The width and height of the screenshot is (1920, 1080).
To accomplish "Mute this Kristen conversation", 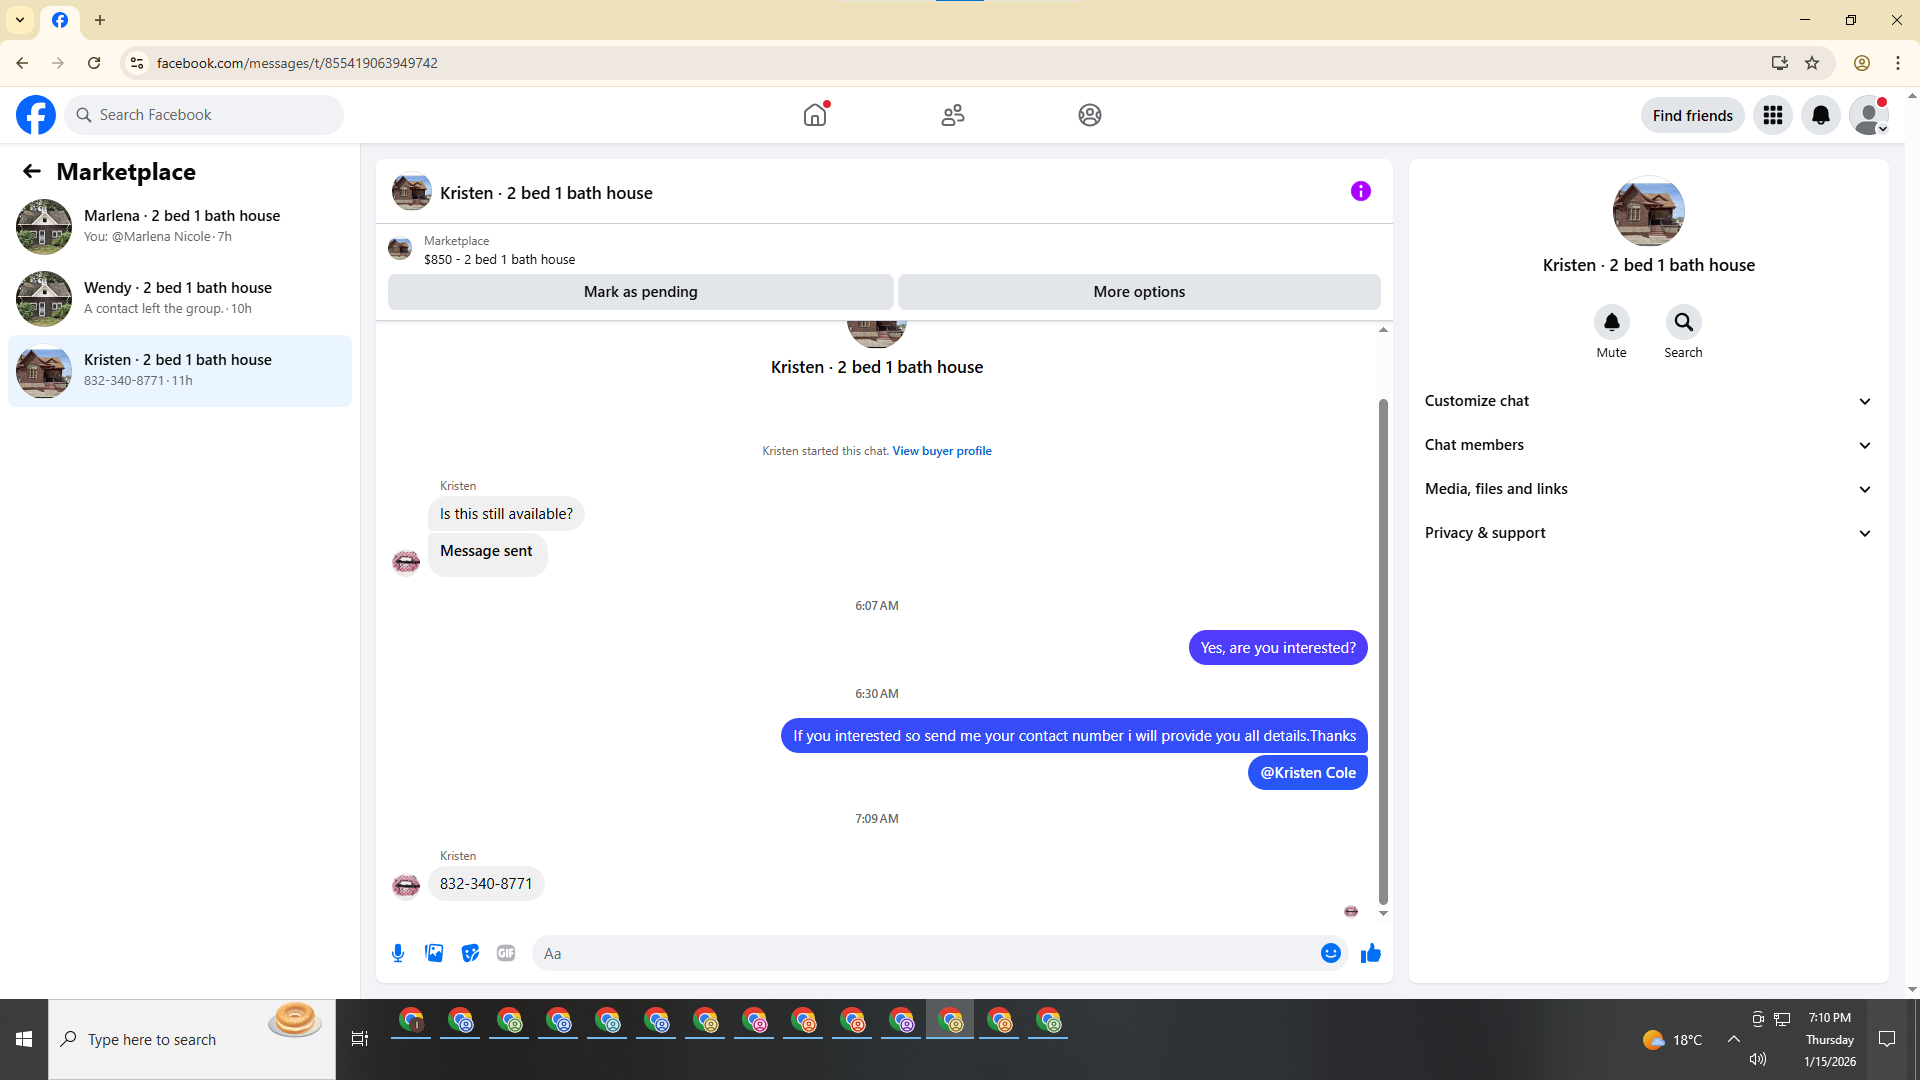I will point(1611,323).
